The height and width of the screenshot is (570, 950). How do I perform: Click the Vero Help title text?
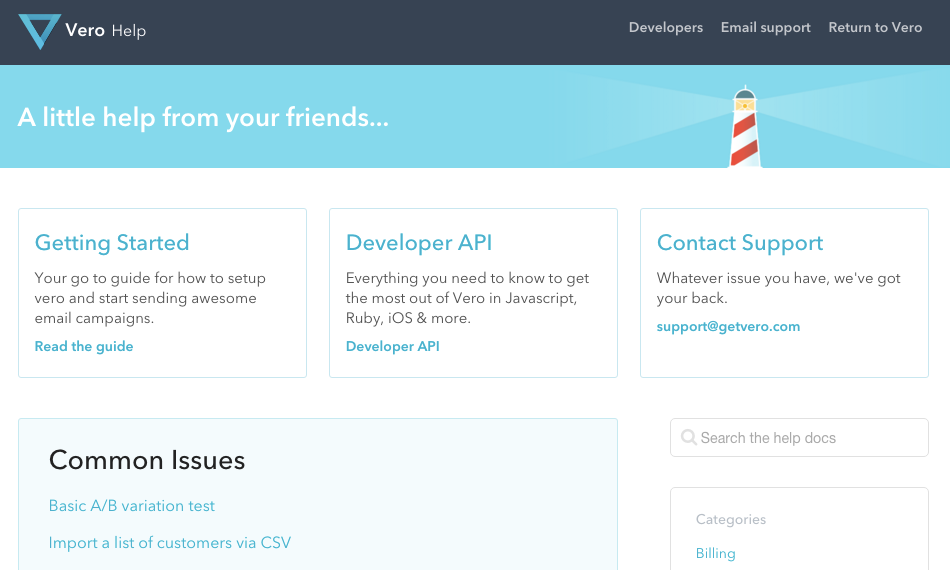(105, 30)
